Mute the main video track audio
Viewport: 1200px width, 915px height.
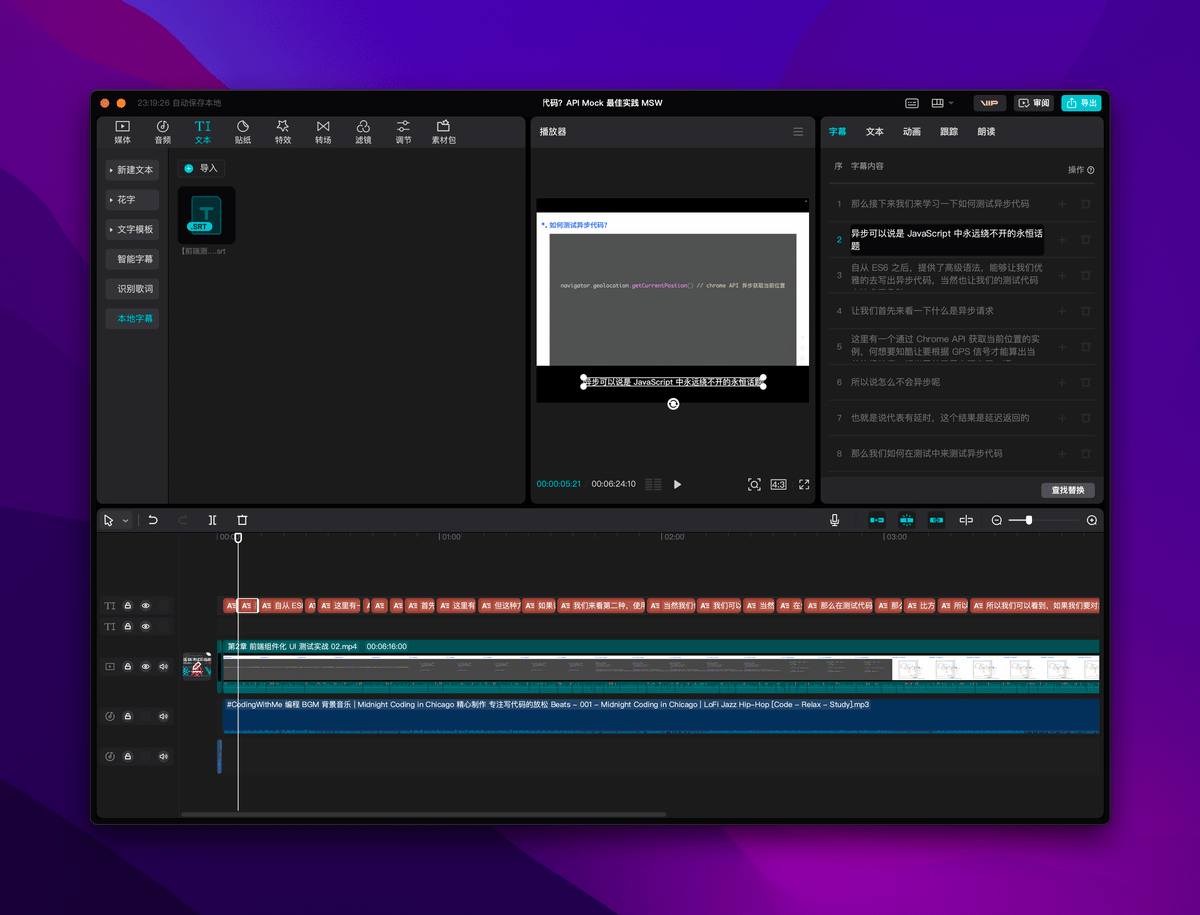163,666
